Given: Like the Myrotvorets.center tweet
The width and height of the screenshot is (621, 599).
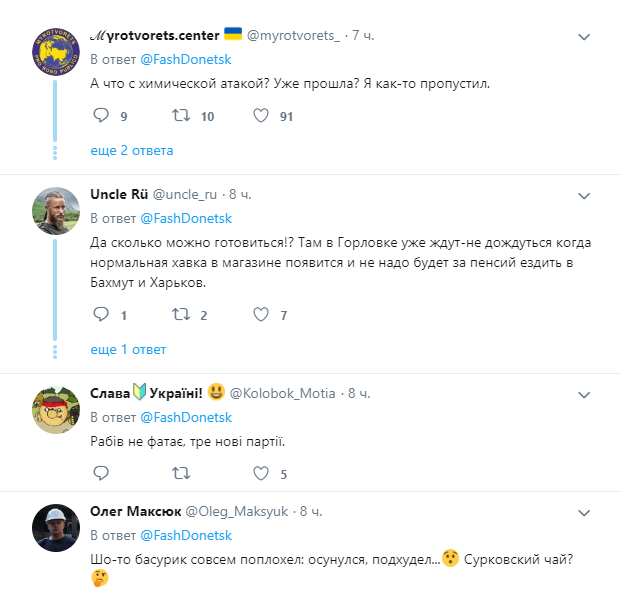Looking at the screenshot, I should [x=261, y=116].
